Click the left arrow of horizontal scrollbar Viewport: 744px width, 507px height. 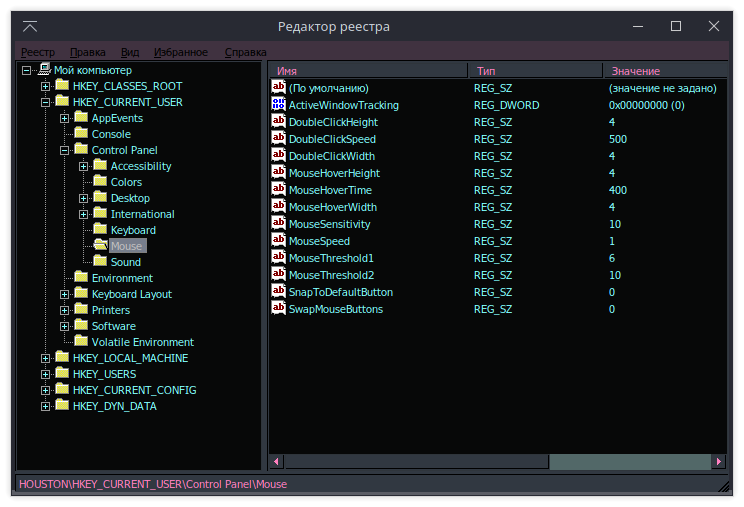point(277,461)
